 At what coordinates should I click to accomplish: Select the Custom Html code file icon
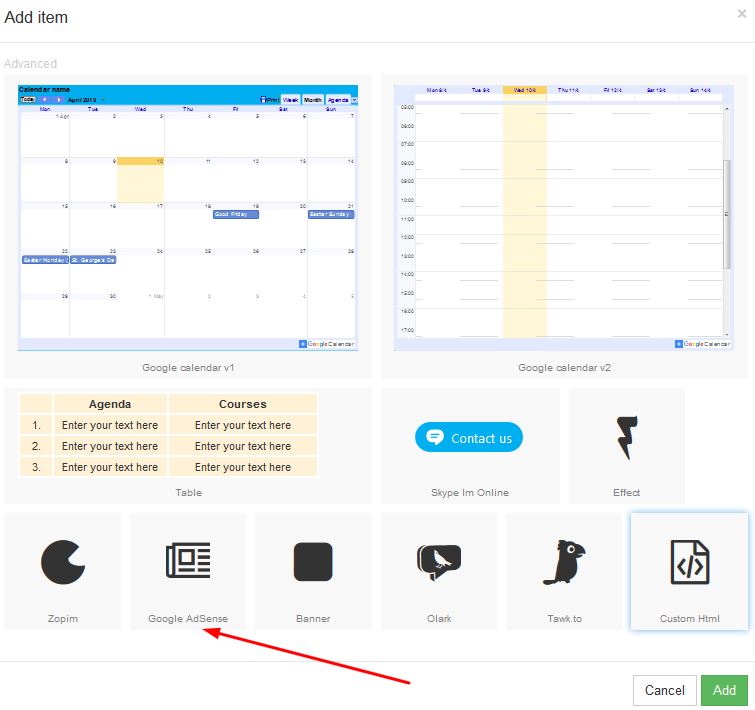point(690,562)
